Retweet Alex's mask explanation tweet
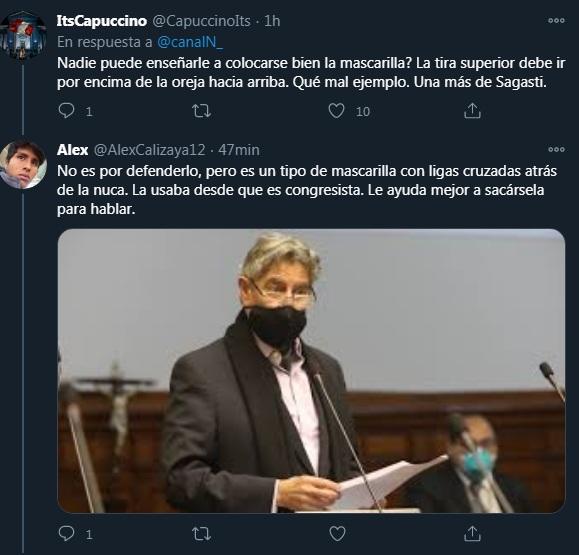 tap(202, 534)
